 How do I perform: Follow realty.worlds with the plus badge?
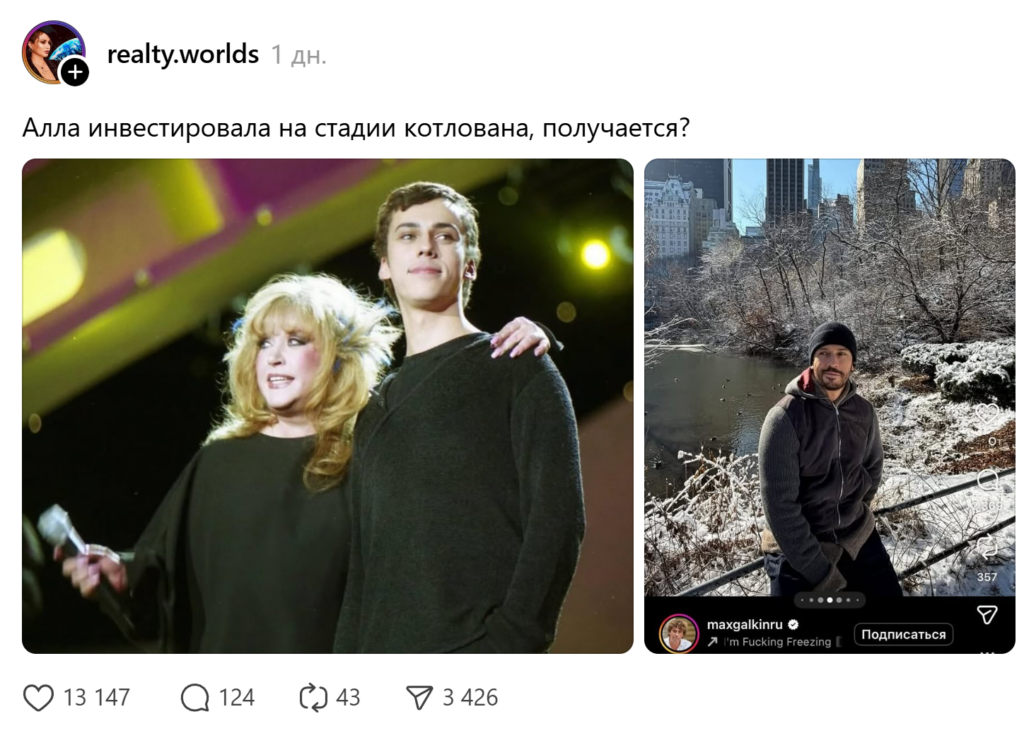[75, 72]
